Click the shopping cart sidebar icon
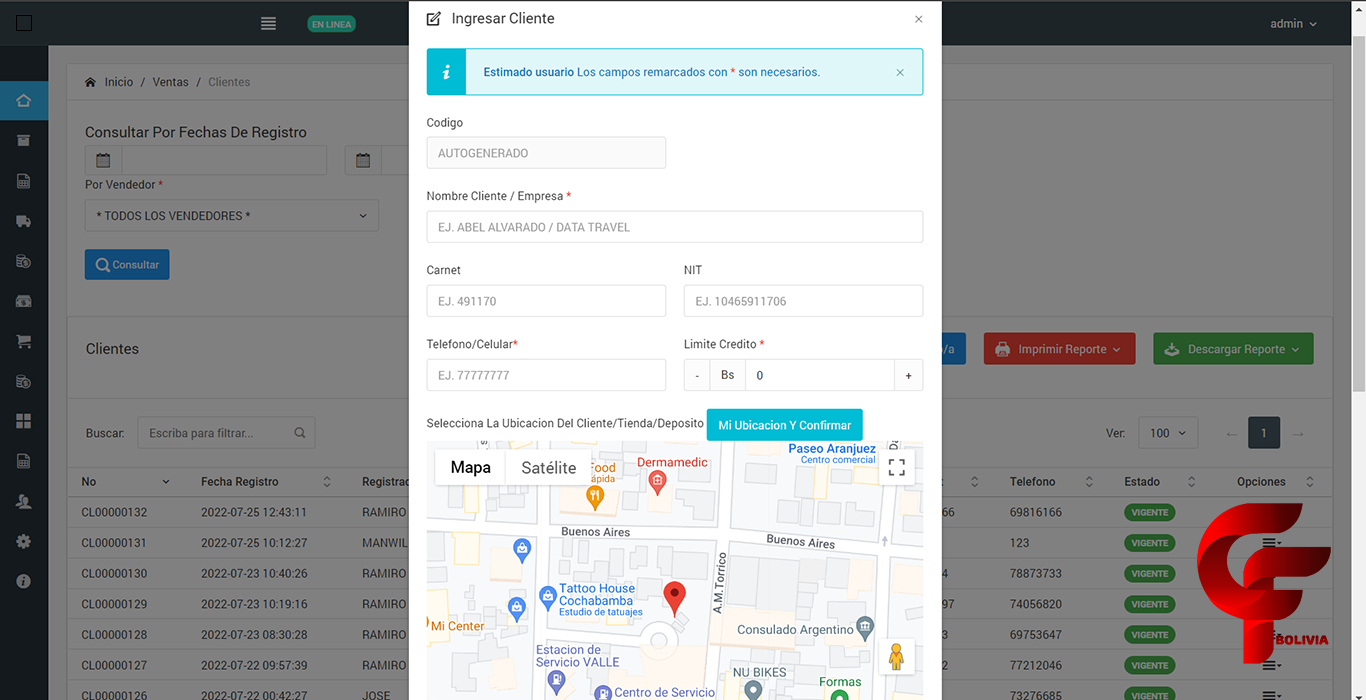The width and height of the screenshot is (1366, 700). coord(24,341)
